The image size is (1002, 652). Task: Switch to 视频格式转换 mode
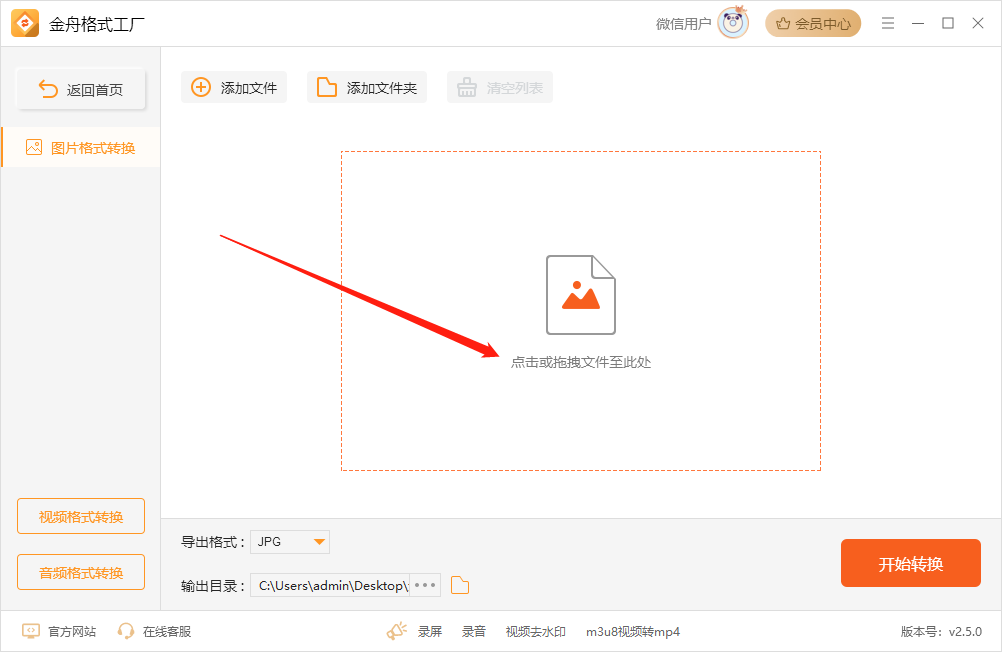[80, 515]
